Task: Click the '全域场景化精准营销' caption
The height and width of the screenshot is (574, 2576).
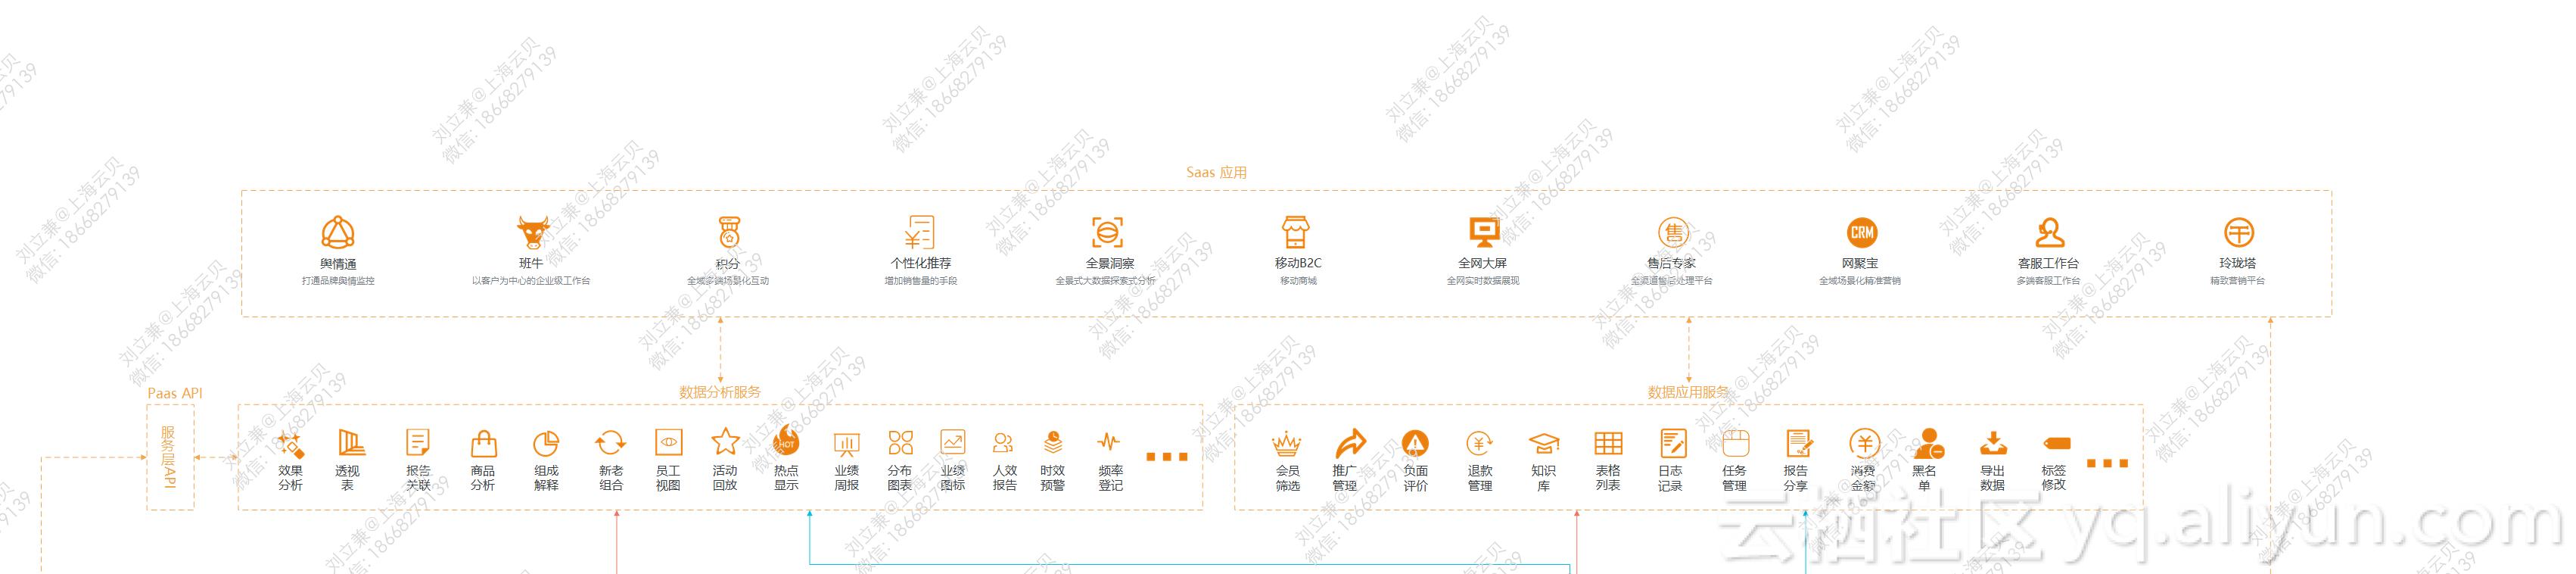Action: click(1859, 281)
